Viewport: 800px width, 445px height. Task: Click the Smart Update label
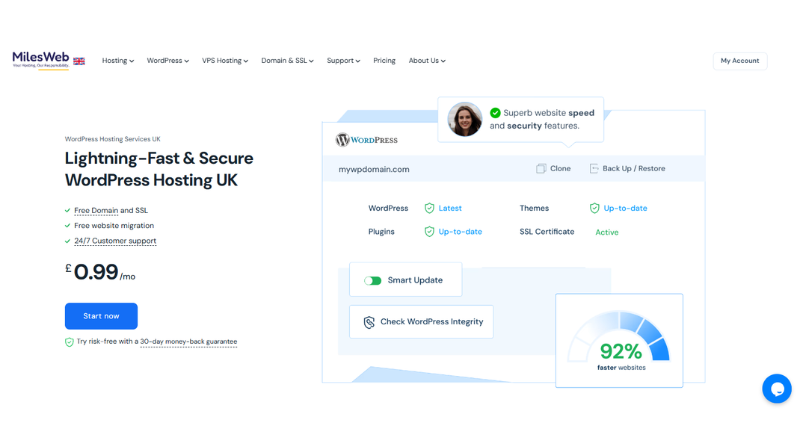pyautogui.click(x=415, y=280)
